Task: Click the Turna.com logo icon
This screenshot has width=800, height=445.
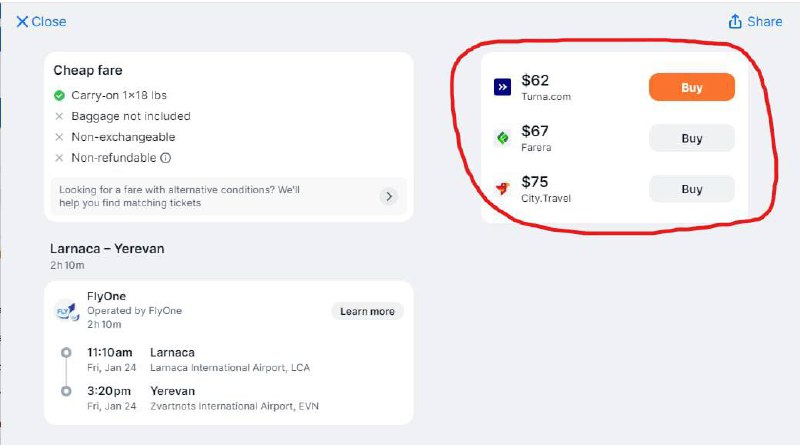Action: pyautogui.click(x=502, y=88)
